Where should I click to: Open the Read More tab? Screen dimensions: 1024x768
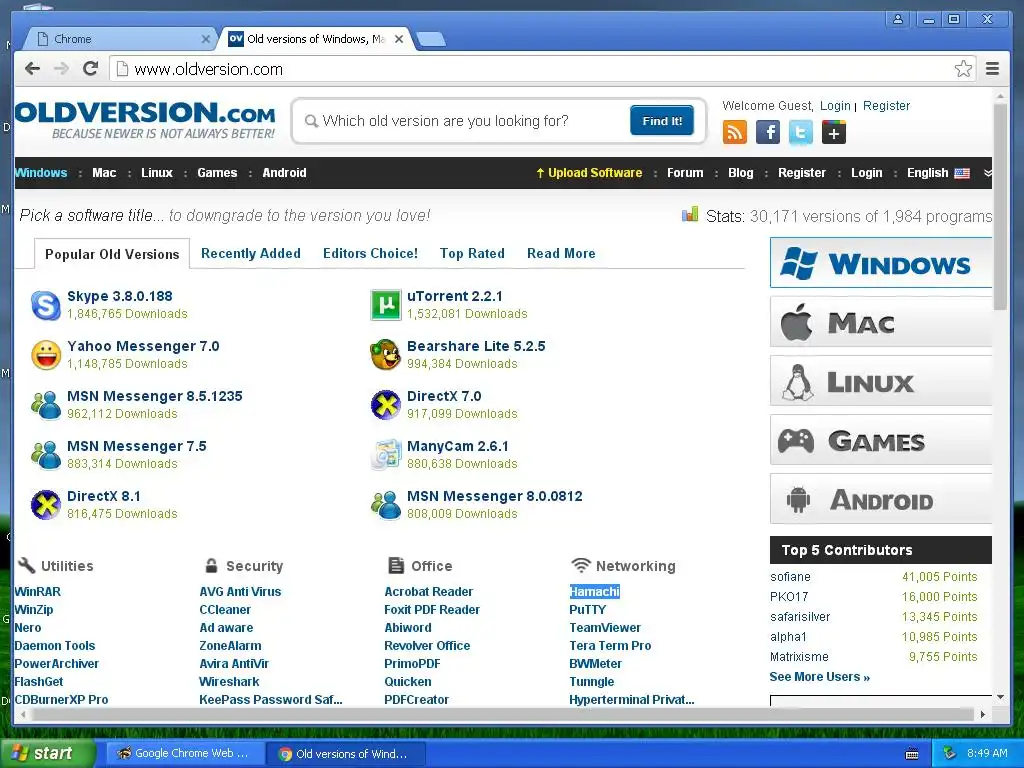click(x=561, y=253)
